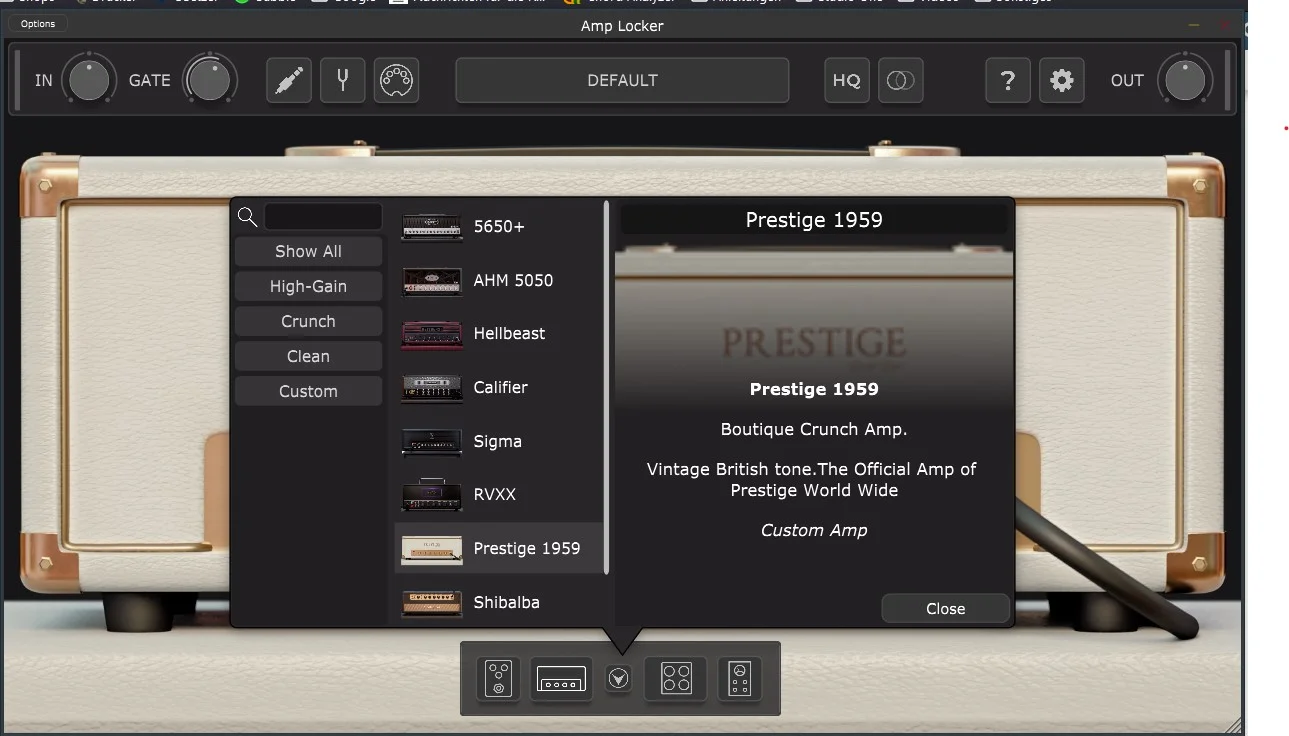Select the AHM 5050 amp
Viewport: 1289px width, 736px height.
(498, 281)
